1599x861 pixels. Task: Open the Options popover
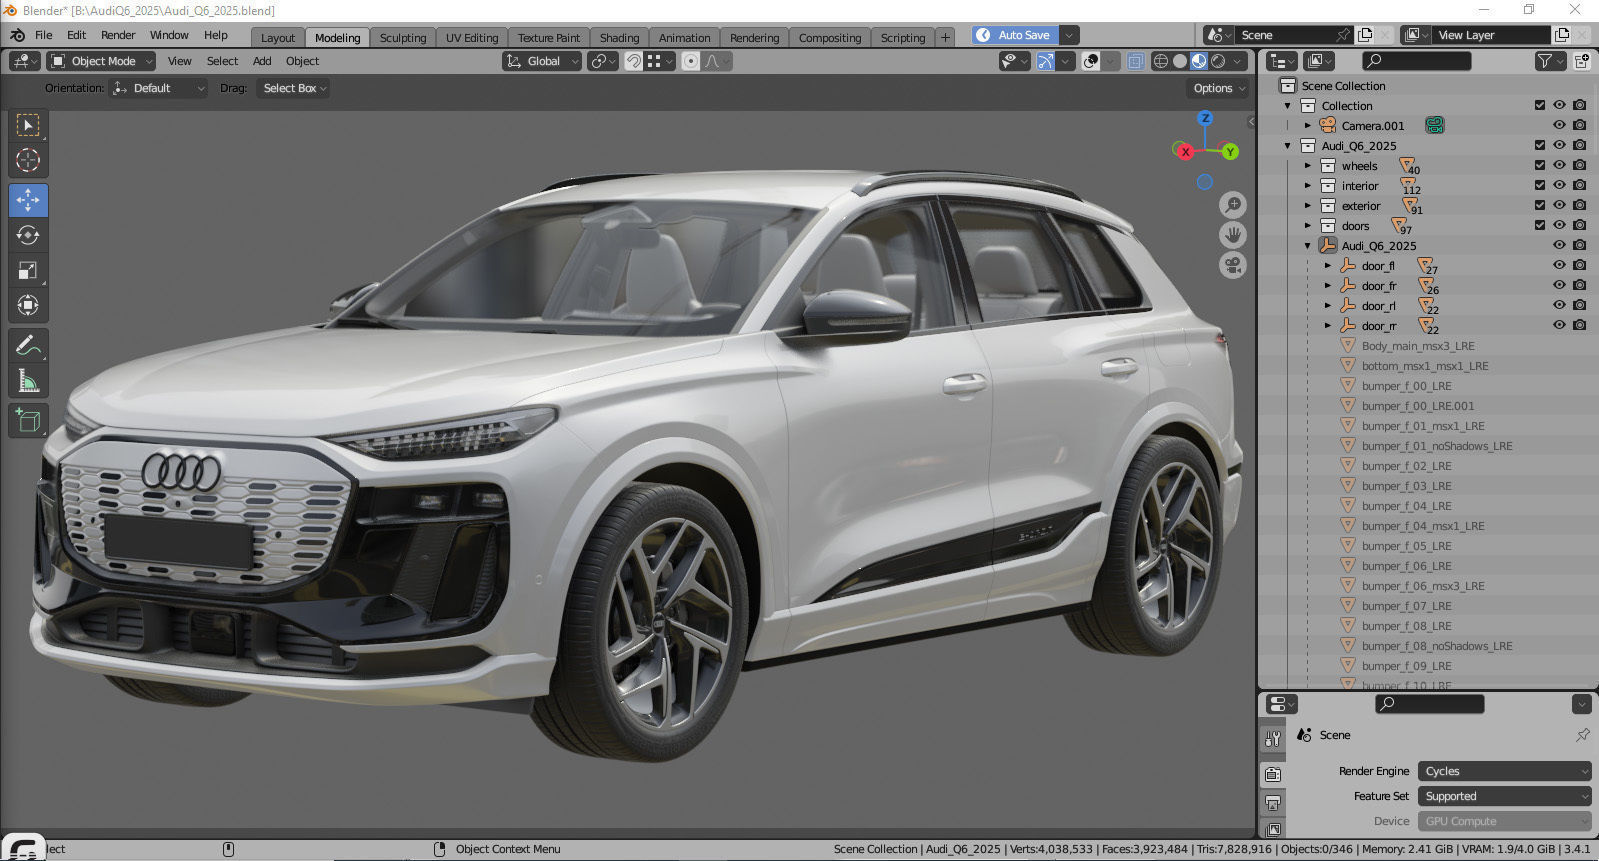pyautogui.click(x=1218, y=88)
